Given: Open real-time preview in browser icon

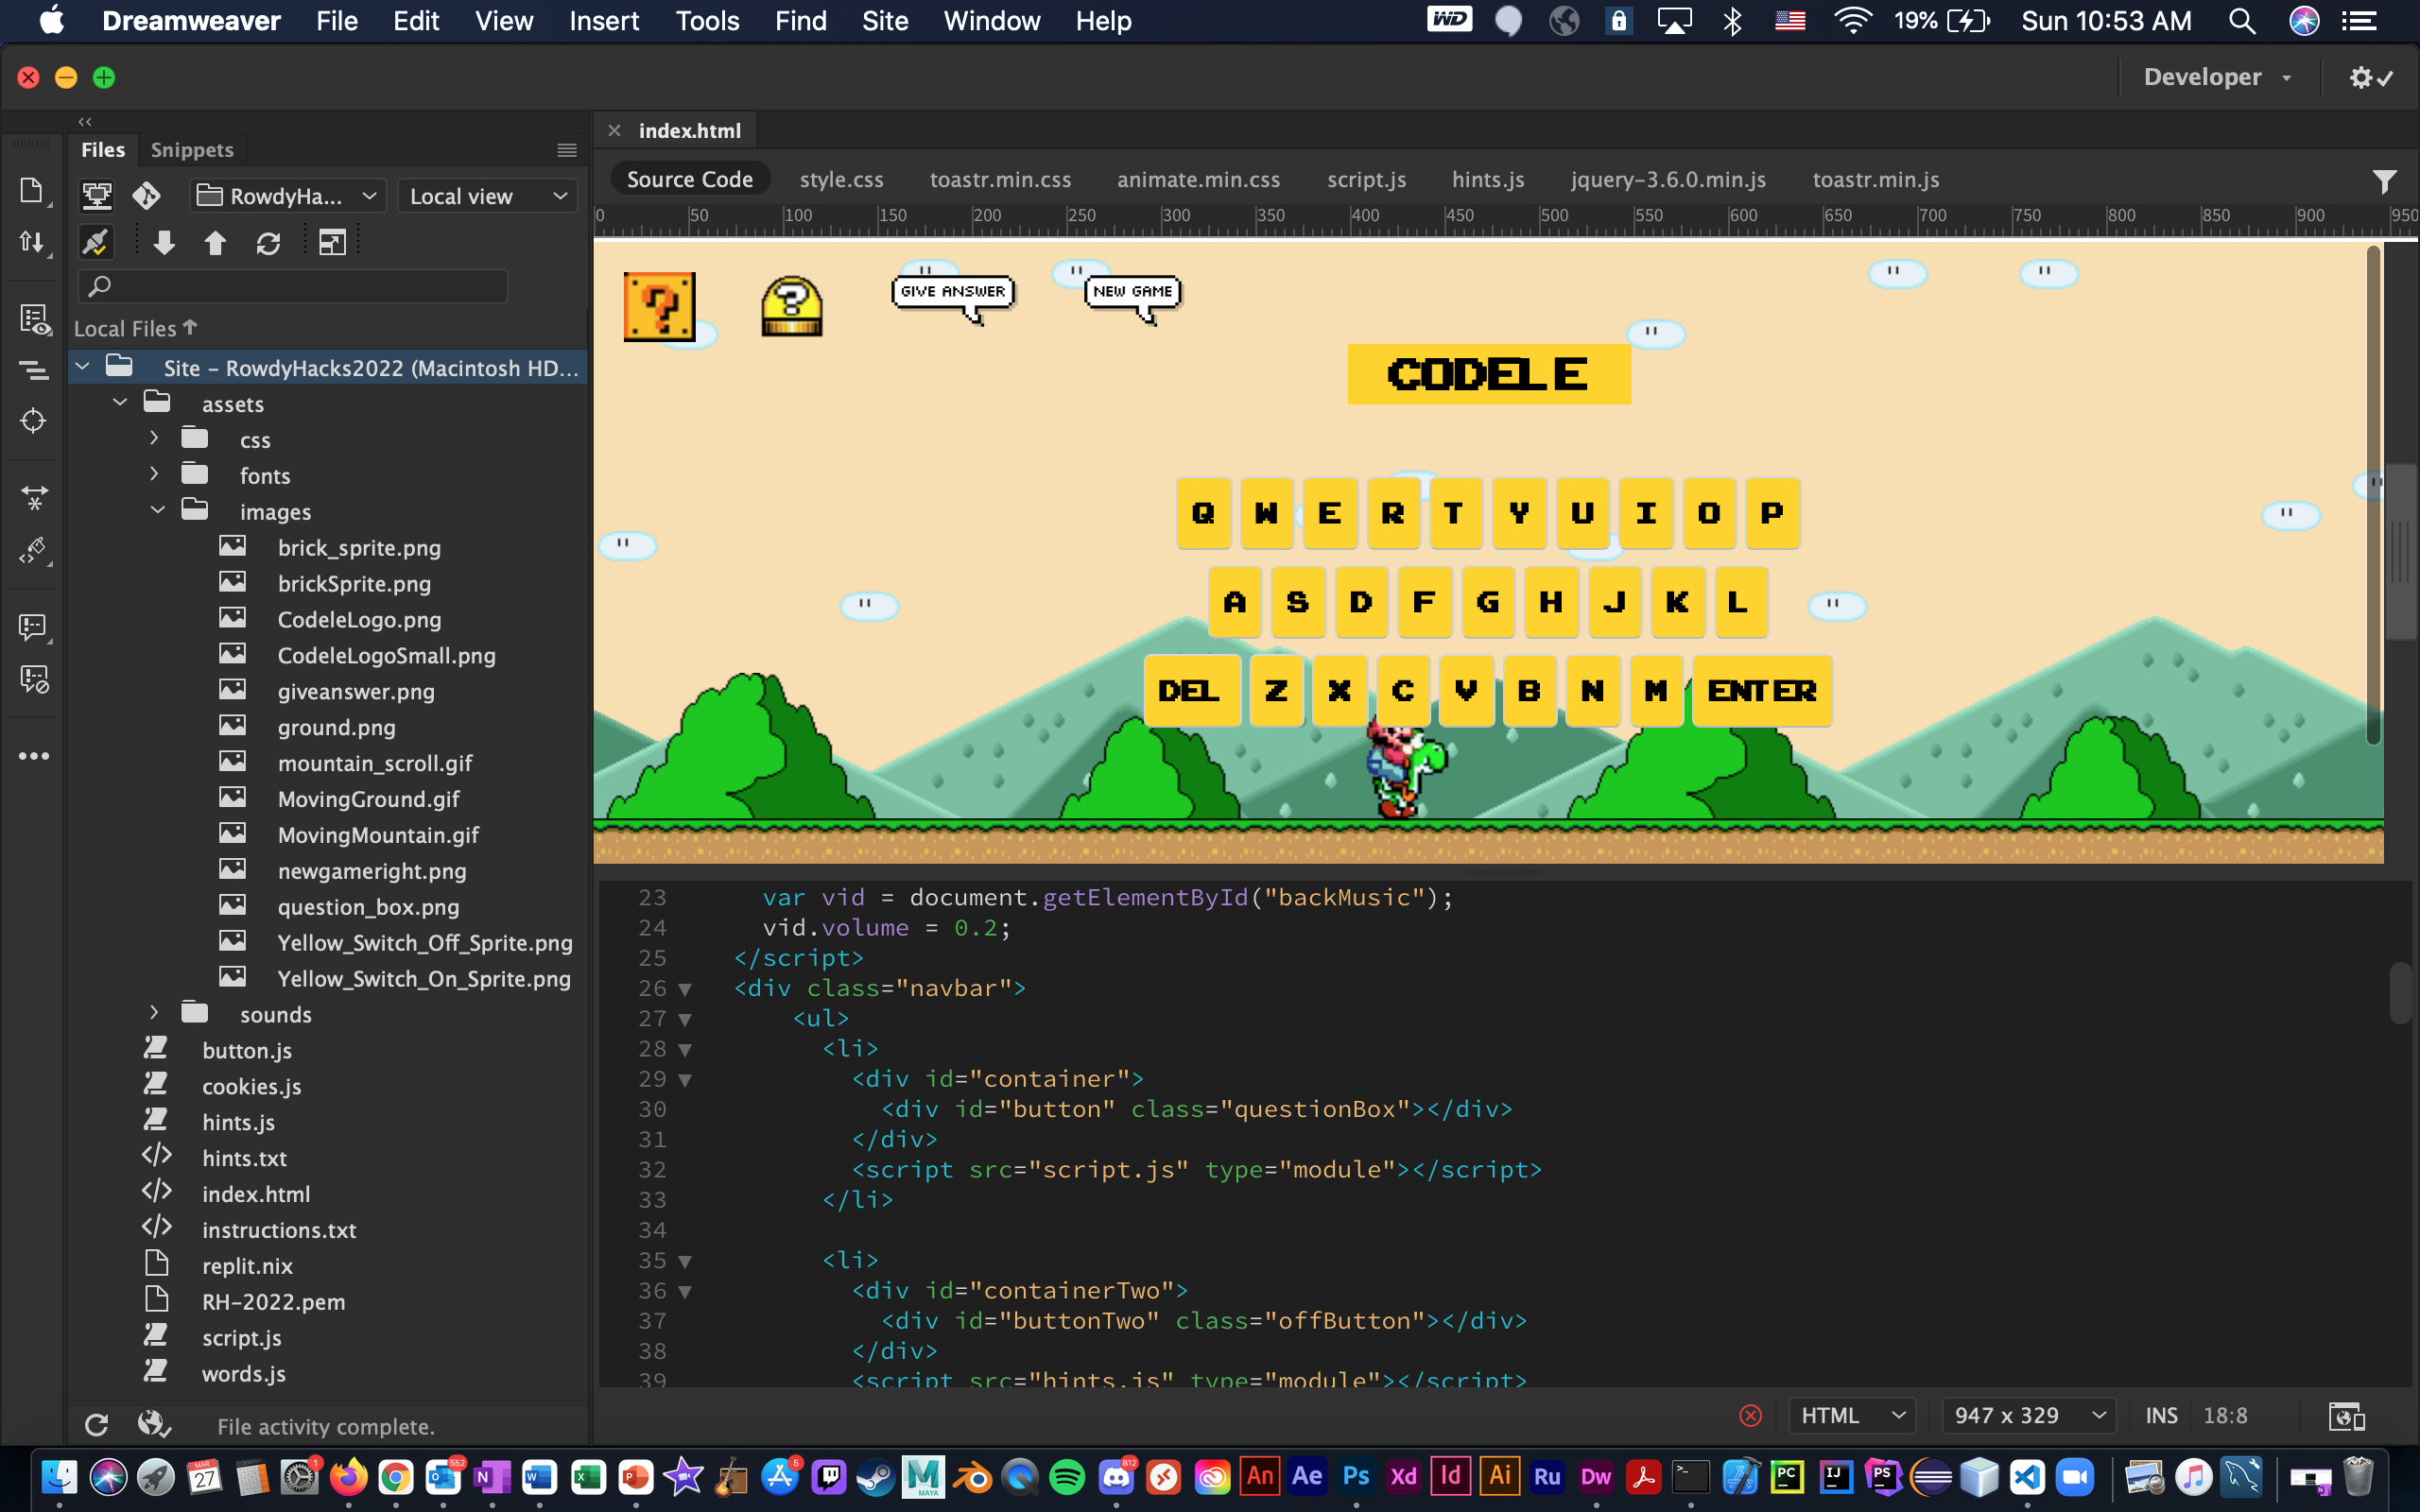Looking at the screenshot, I should (x=2346, y=1416).
